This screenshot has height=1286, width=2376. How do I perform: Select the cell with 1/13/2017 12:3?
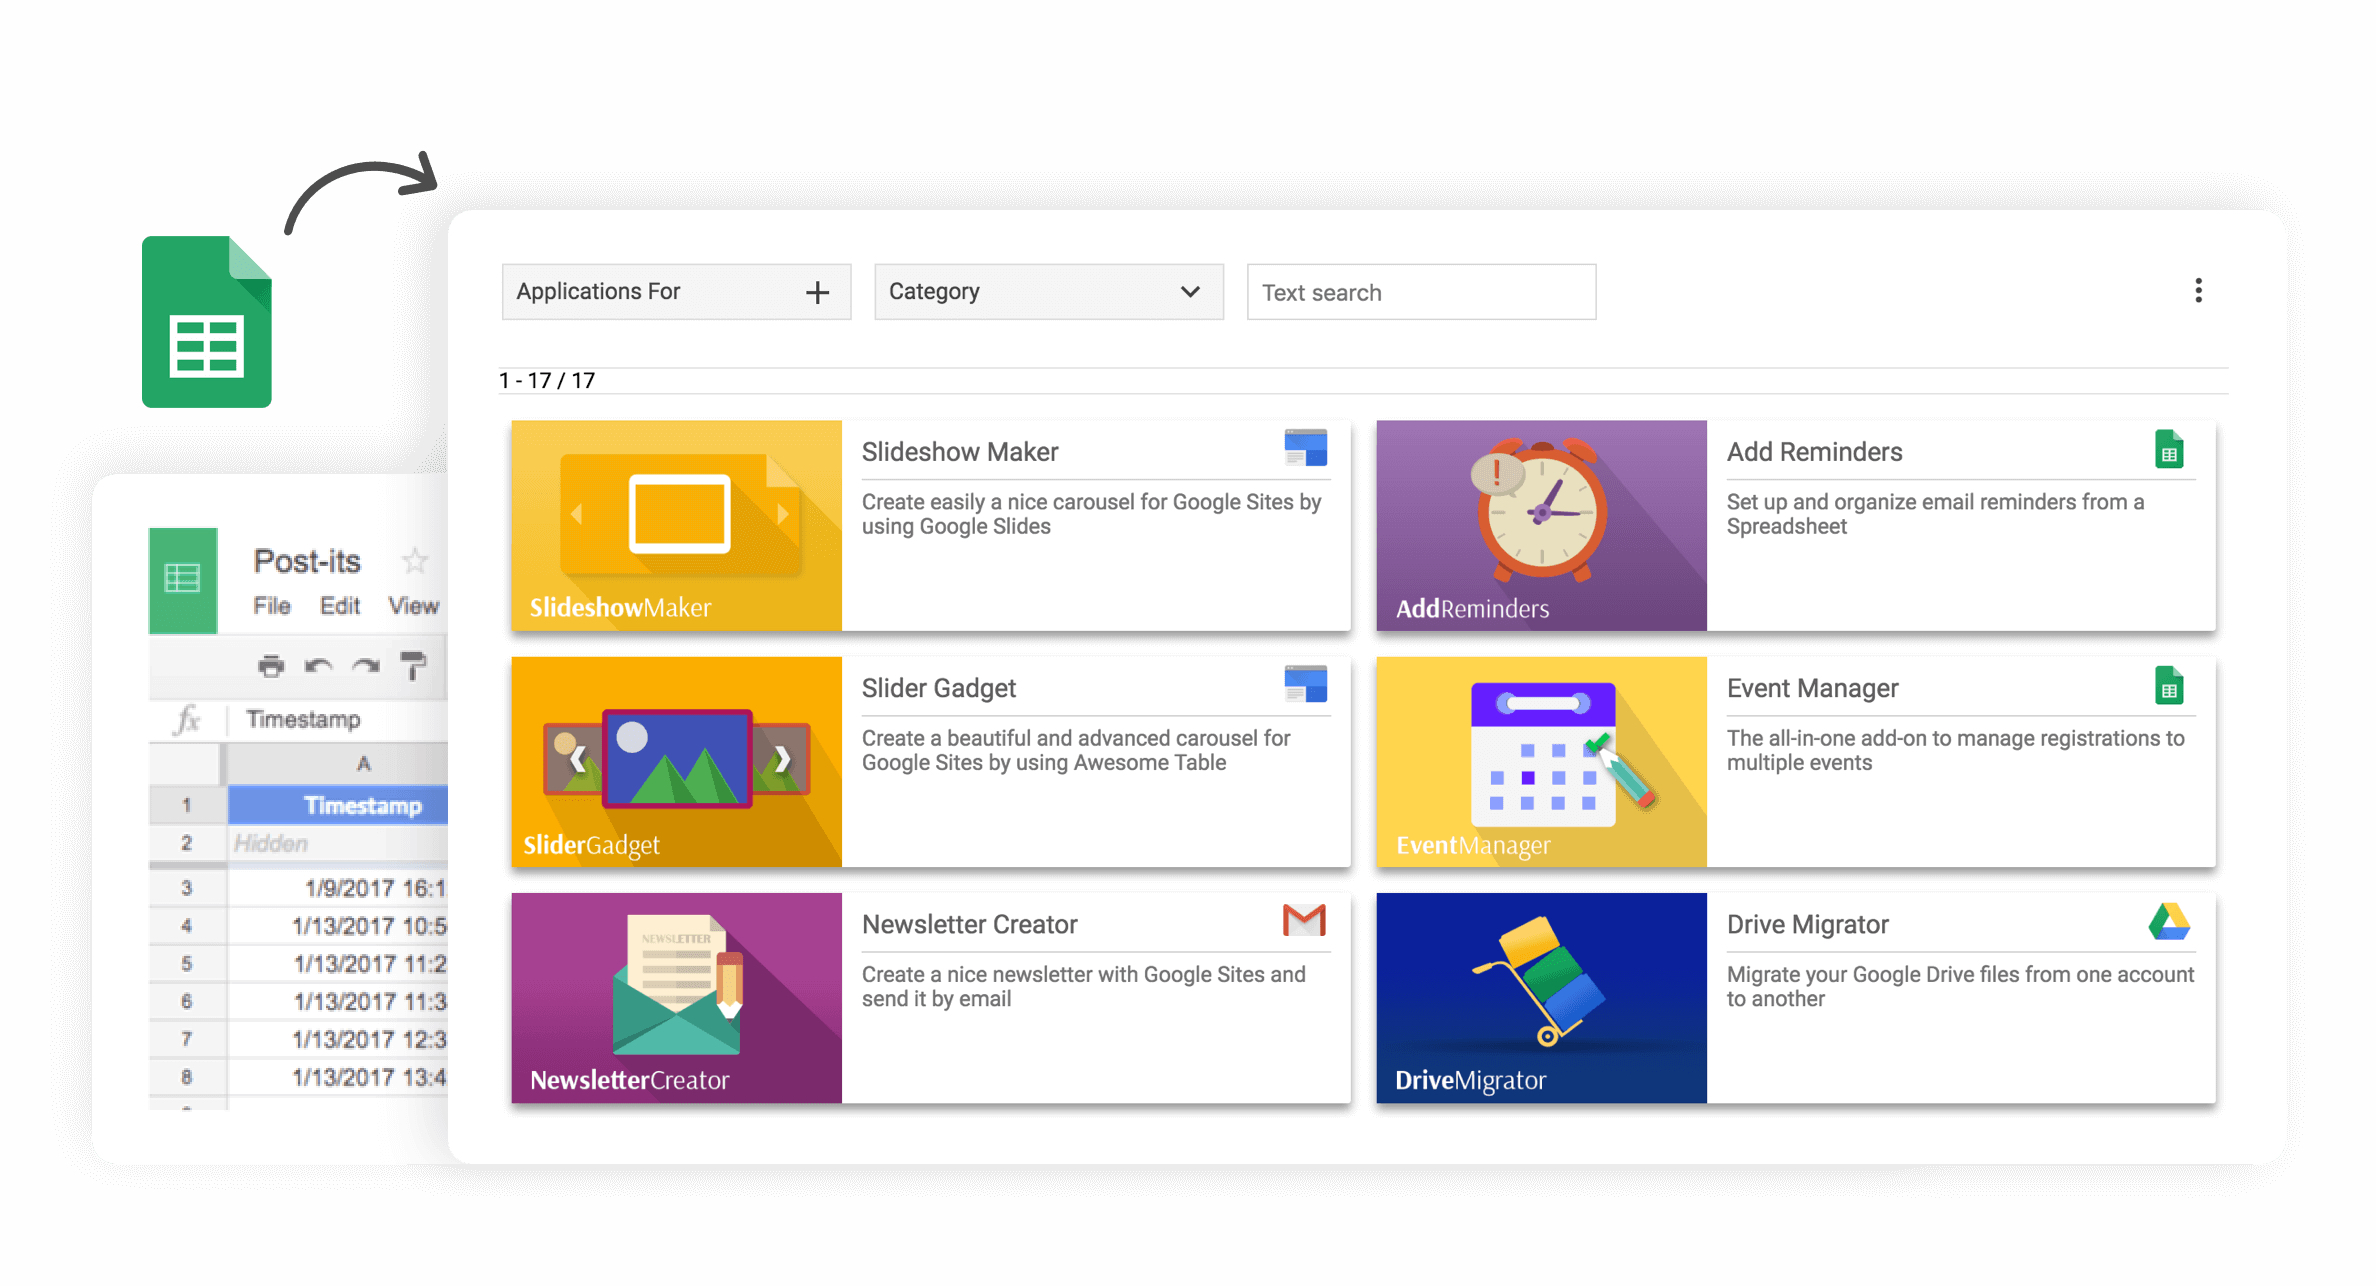pos(338,1040)
